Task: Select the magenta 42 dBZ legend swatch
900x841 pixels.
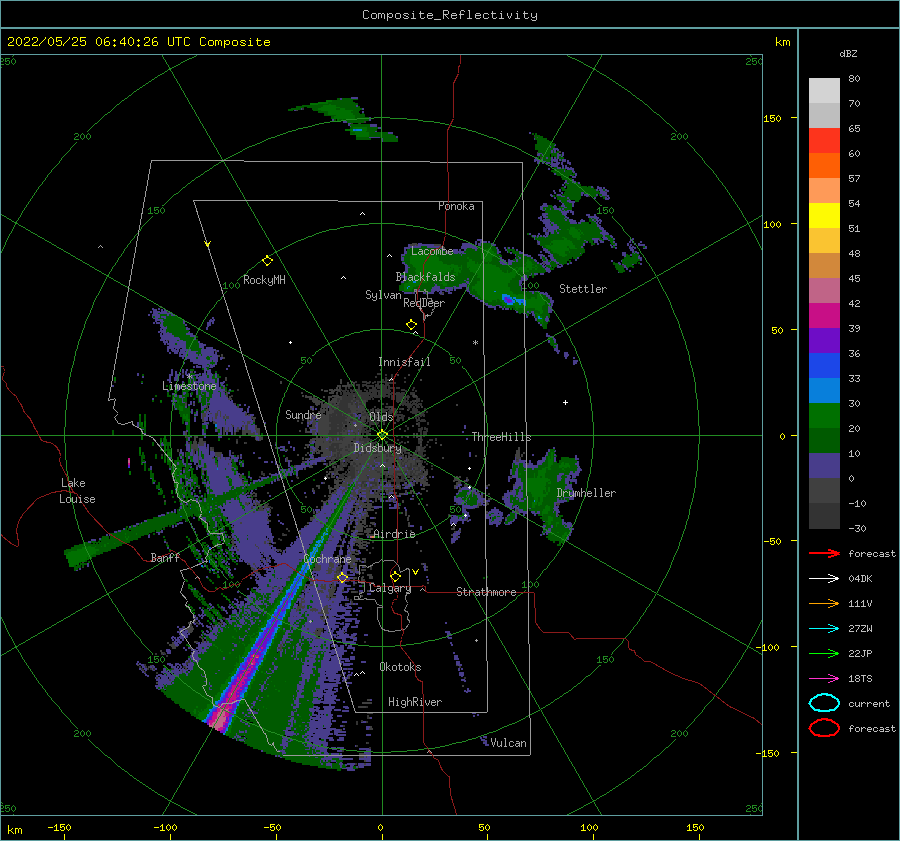Action: pos(824,316)
